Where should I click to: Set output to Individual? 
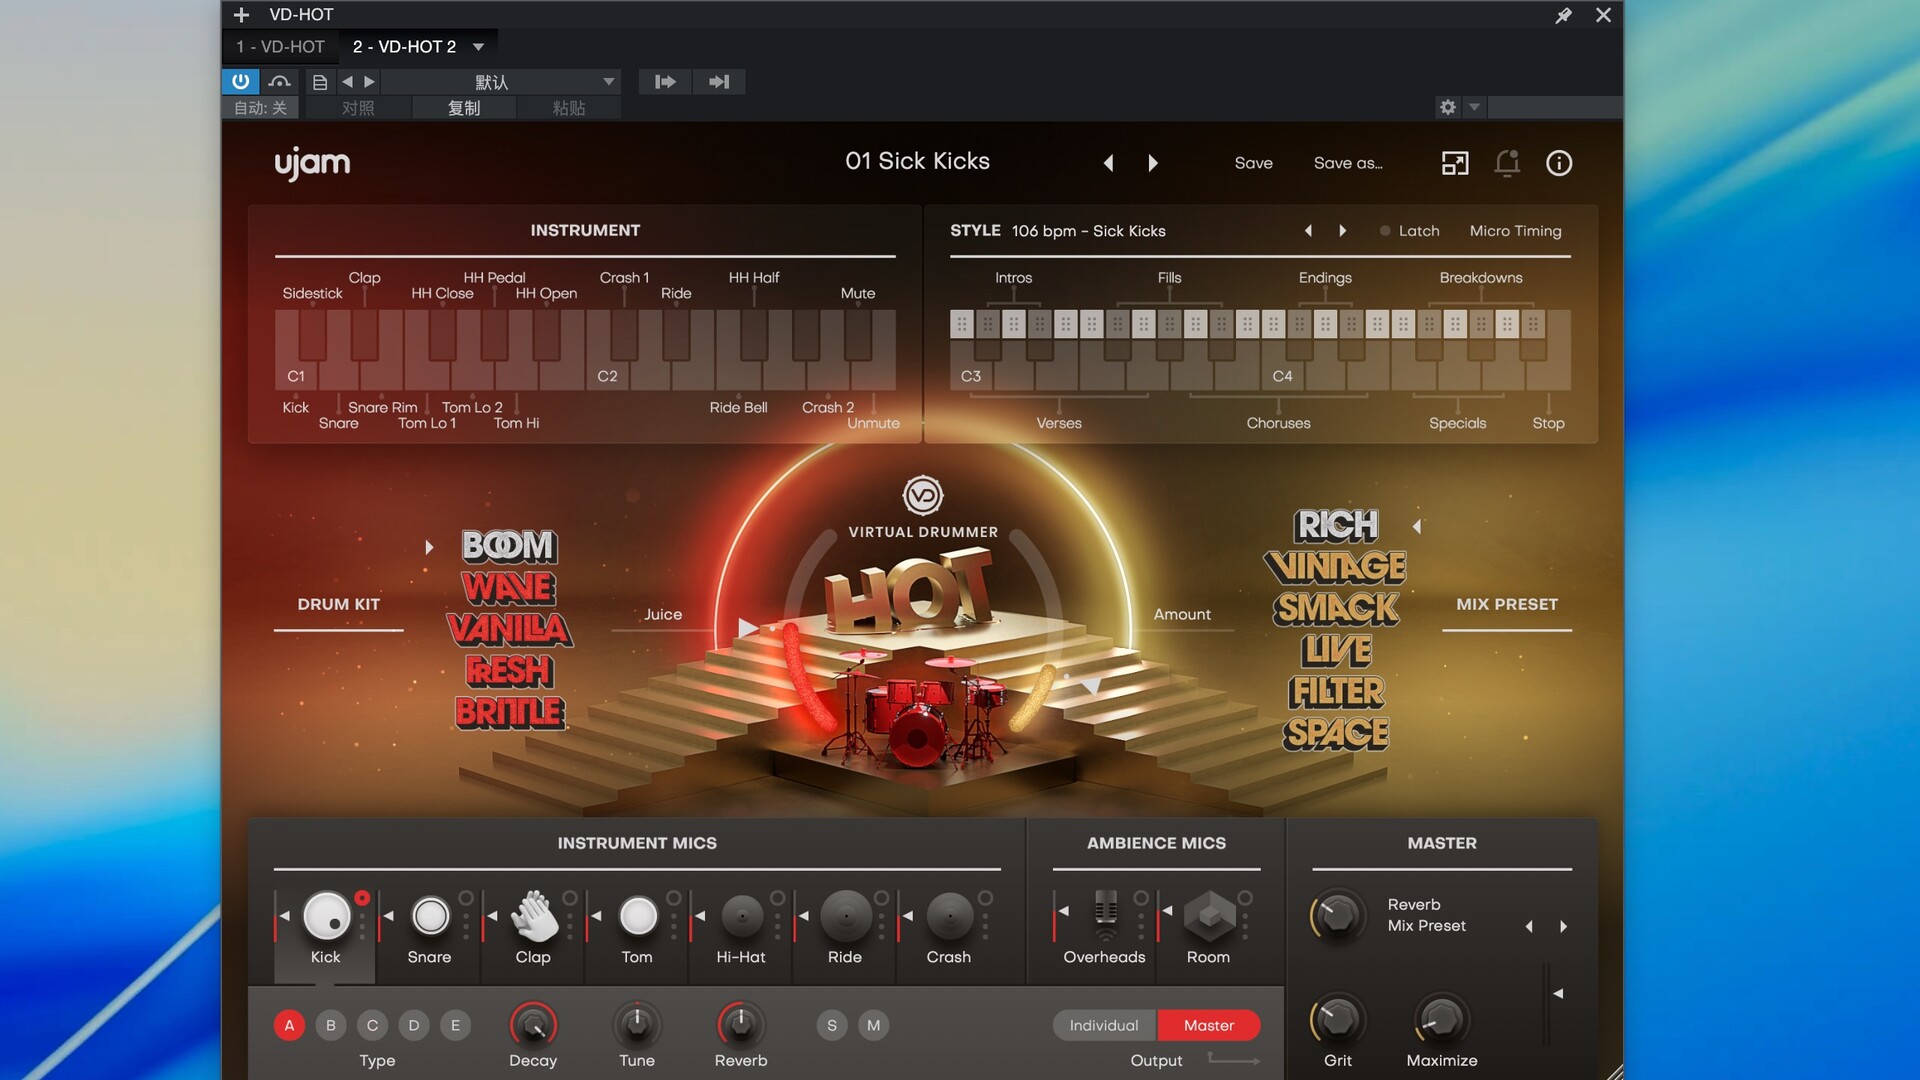tap(1104, 1025)
